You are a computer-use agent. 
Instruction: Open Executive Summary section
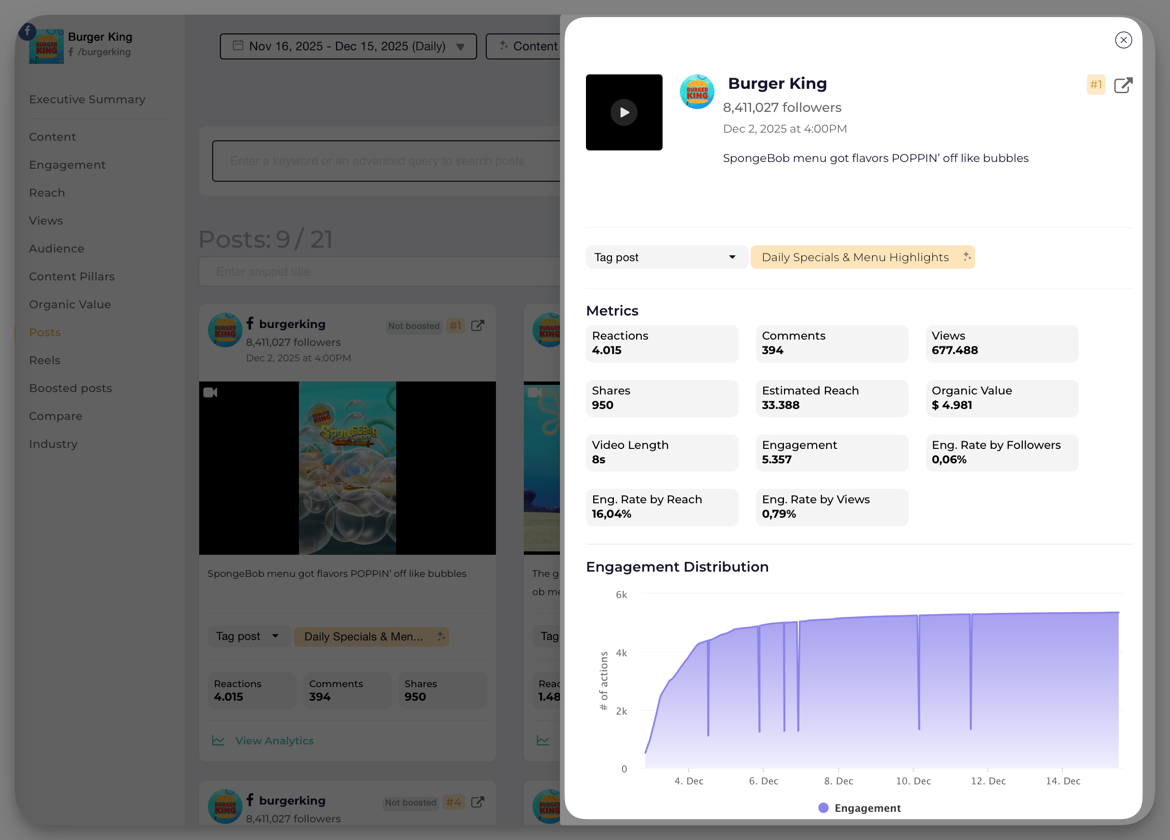point(87,99)
